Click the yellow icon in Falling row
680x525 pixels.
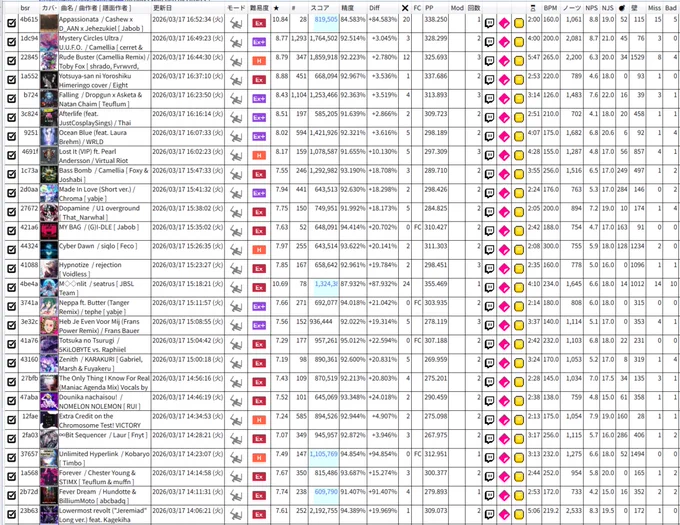pos(519,99)
